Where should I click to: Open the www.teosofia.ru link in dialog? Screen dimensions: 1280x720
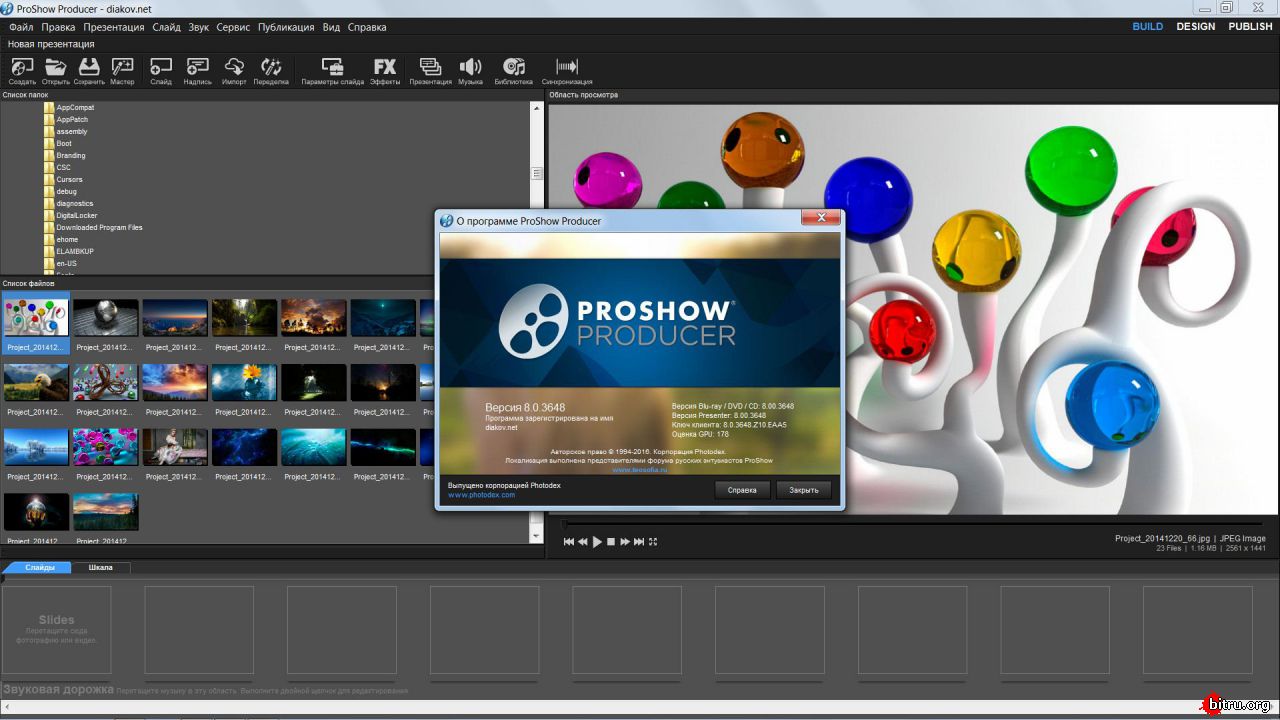639,470
